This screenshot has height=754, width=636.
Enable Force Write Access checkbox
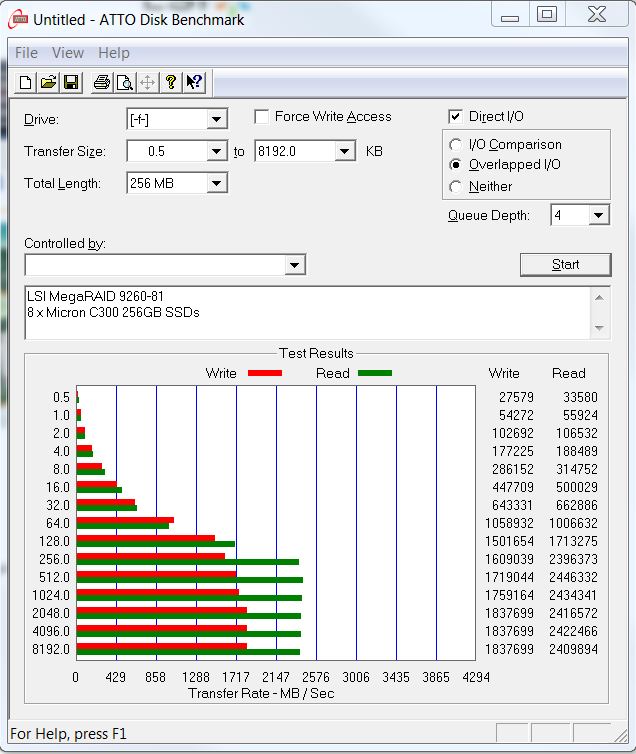point(262,117)
